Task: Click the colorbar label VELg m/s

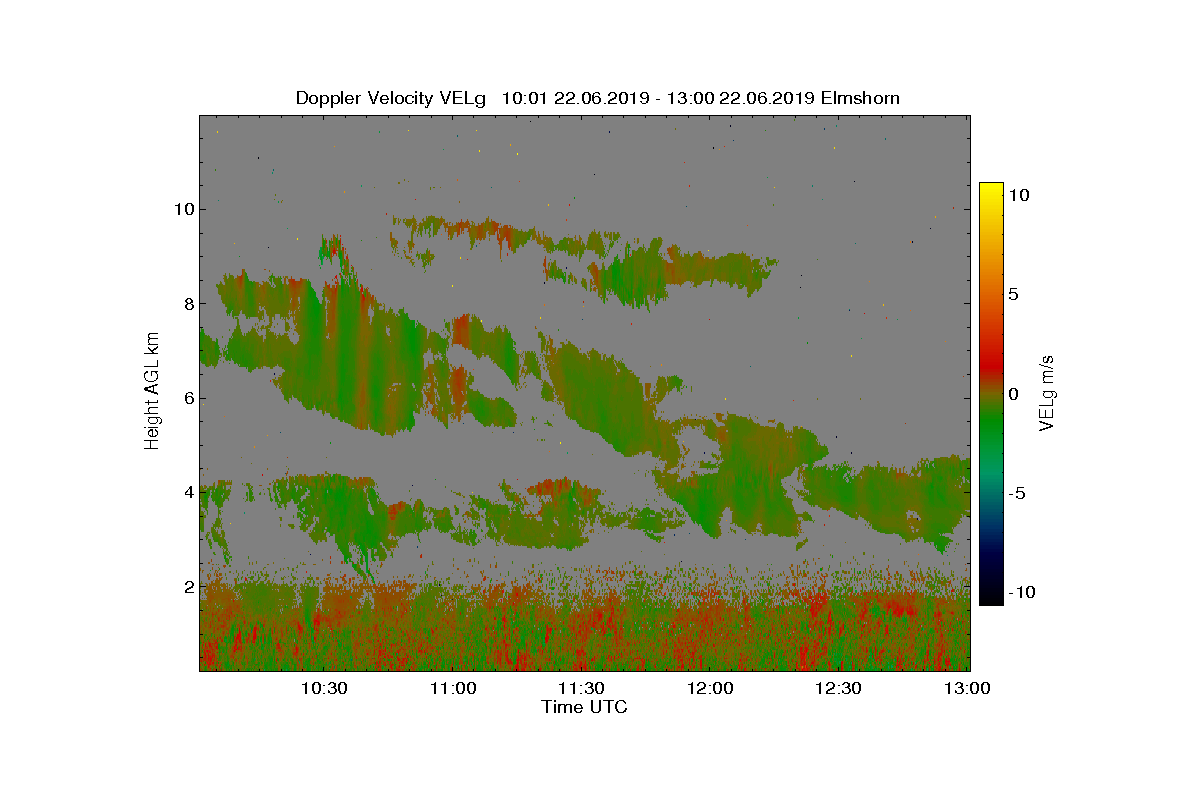Action: pos(1047,392)
